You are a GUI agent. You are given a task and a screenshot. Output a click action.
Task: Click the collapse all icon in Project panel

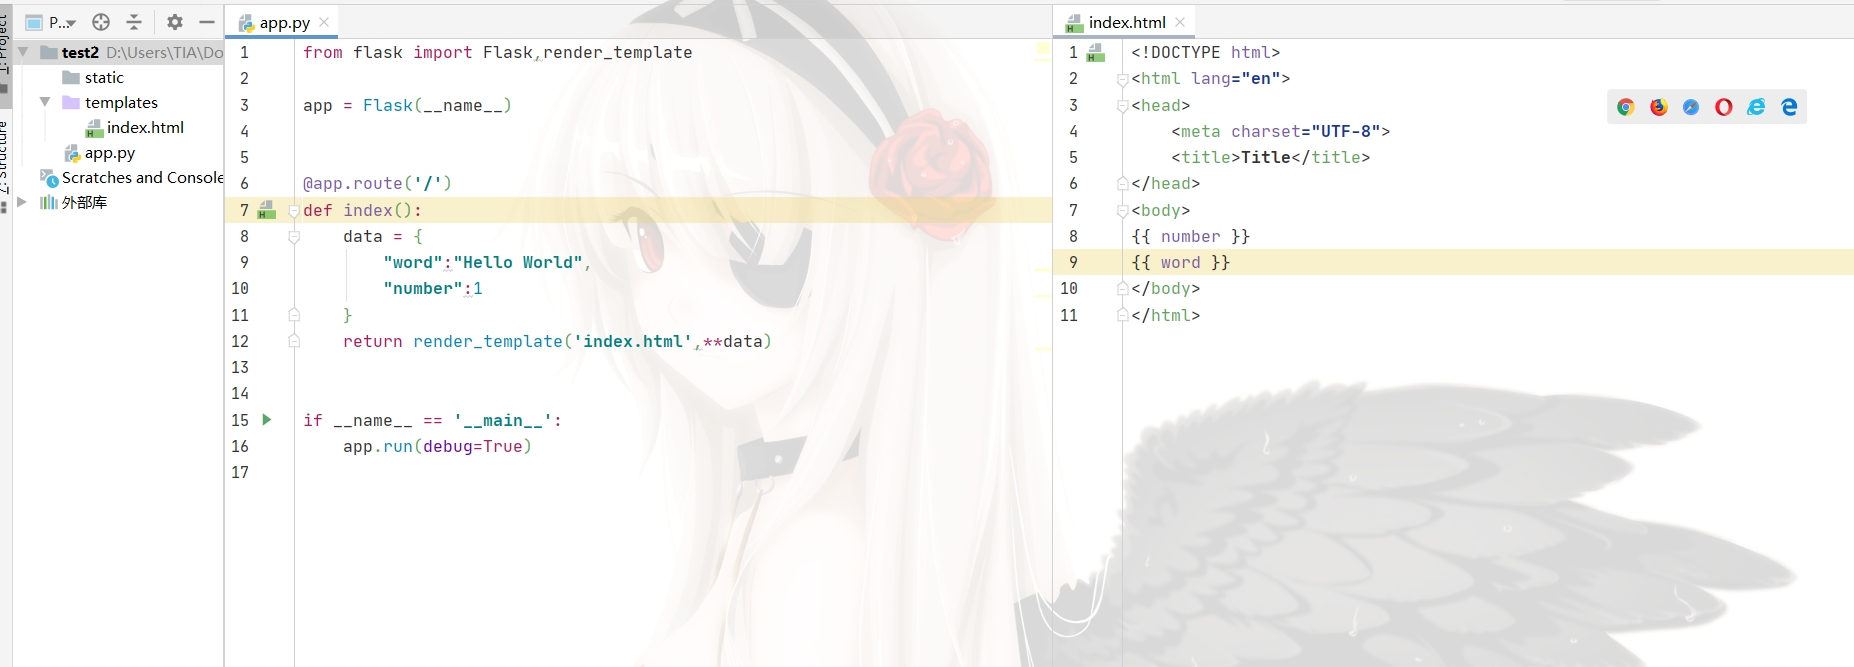[x=134, y=22]
